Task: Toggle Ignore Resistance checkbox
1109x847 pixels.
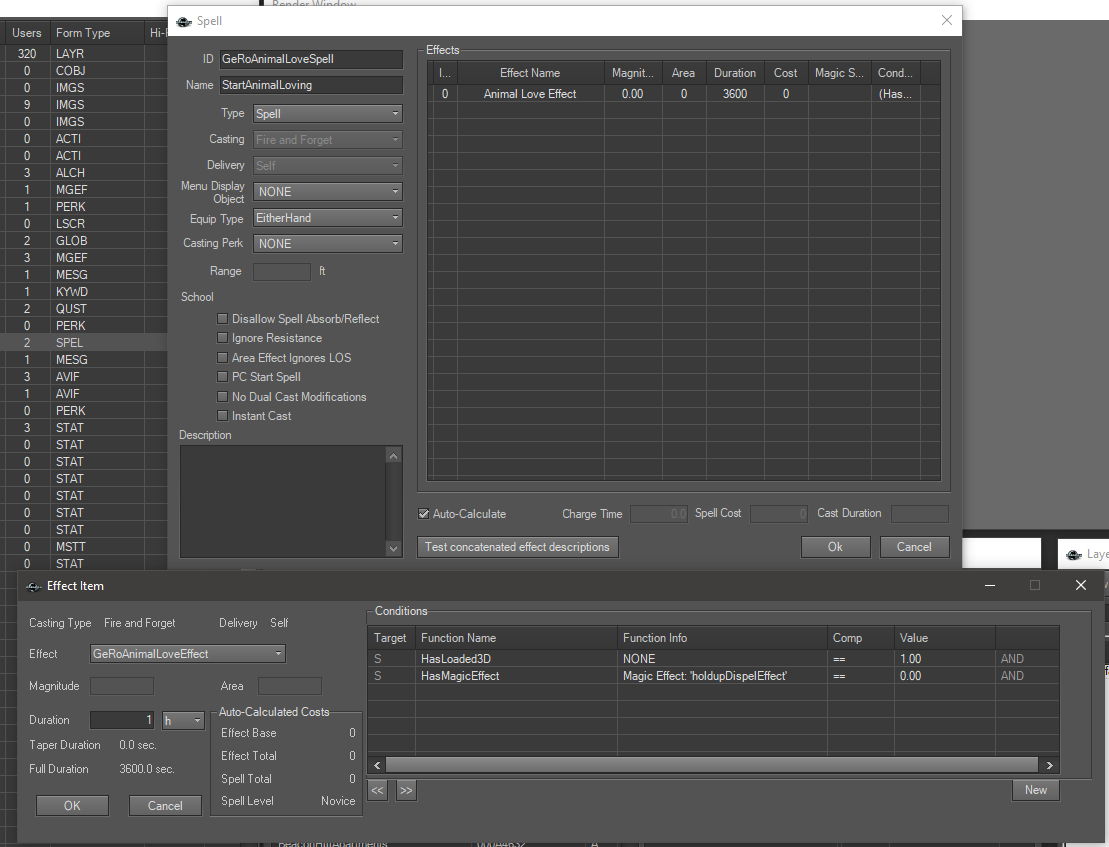Action: (x=223, y=338)
